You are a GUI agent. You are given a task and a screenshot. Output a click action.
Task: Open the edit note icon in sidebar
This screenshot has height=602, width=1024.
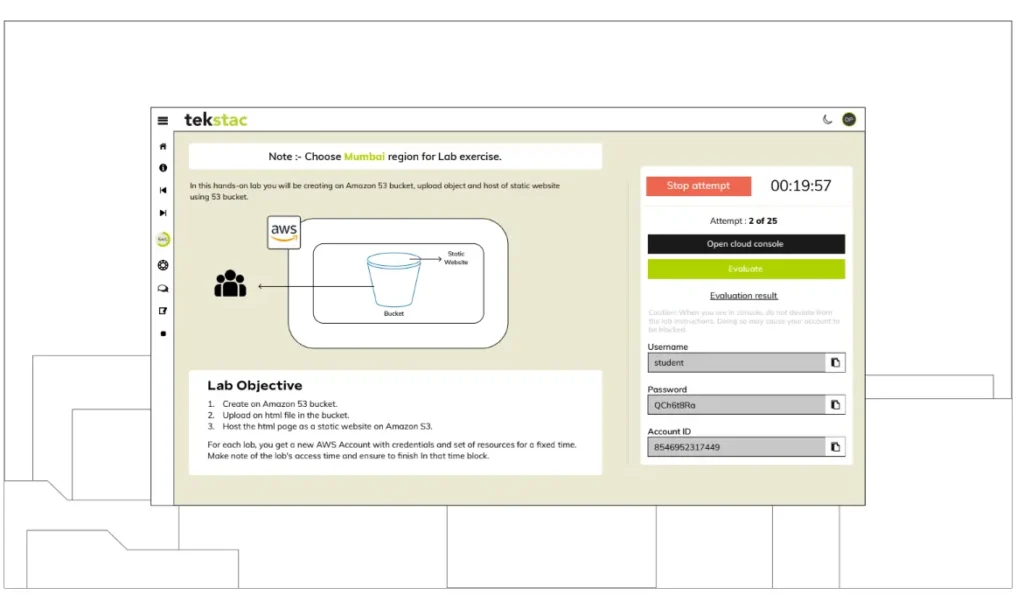(163, 311)
